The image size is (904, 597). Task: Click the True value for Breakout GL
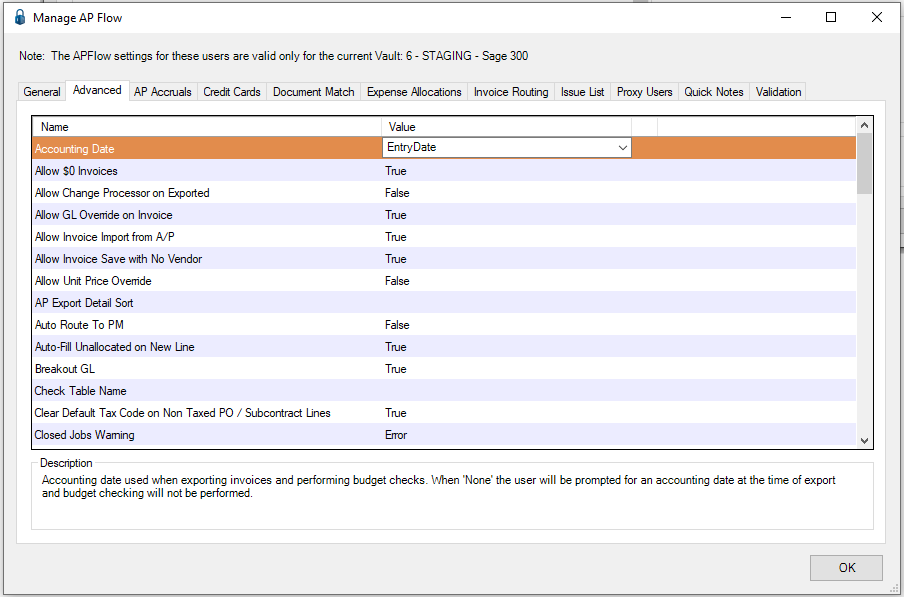click(x=396, y=369)
